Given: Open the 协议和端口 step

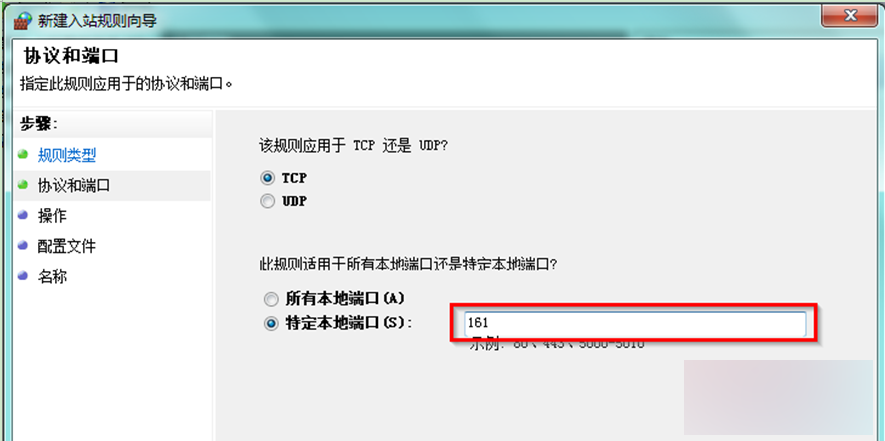Looking at the screenshot, I should pyautogui.click(x=73, y=186).
